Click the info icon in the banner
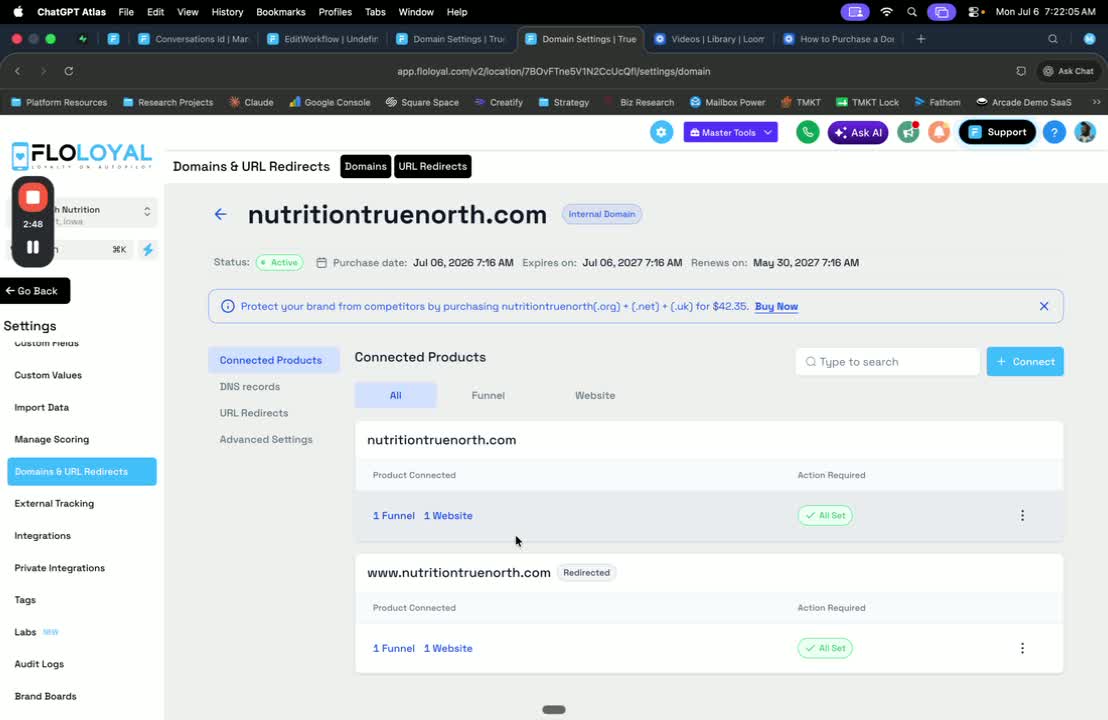Screen dimensions: 1108x720 point(228,306)
